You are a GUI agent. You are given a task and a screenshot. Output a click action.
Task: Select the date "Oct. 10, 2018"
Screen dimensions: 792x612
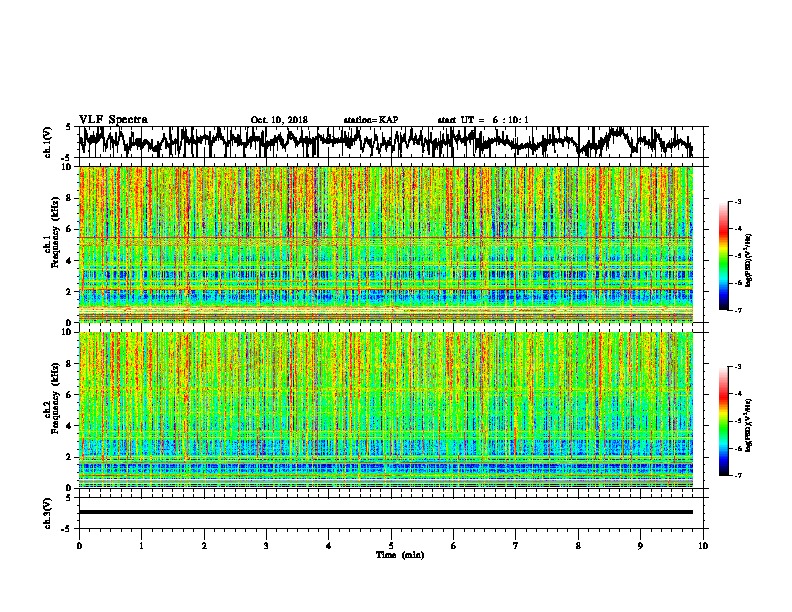[x=279, y=120]
